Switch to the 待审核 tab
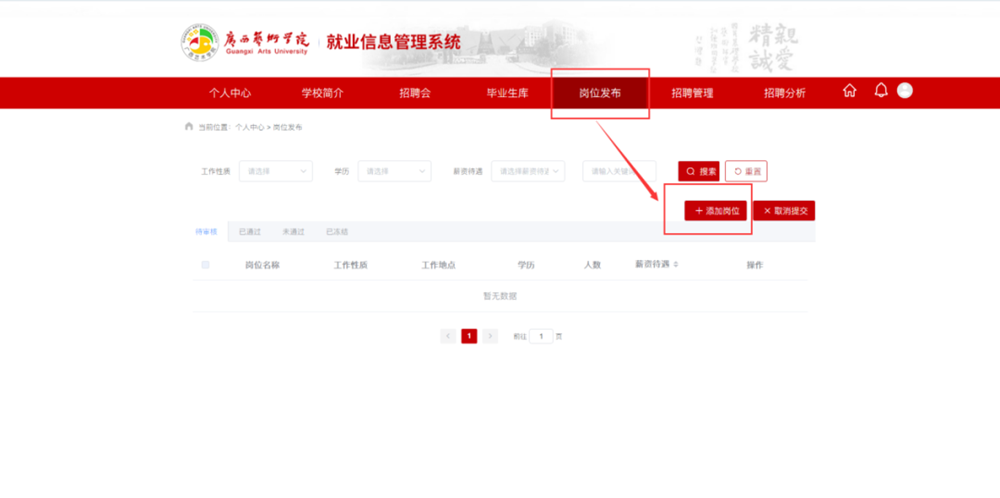 coord(206,231)
